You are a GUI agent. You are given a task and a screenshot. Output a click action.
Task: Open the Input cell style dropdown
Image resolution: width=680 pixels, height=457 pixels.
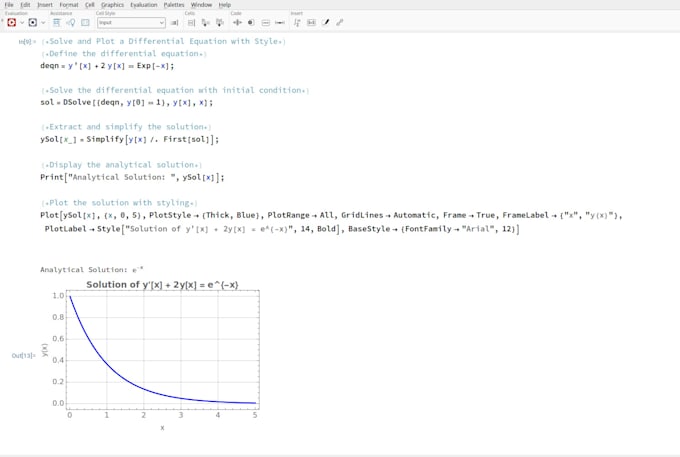(x=131, y=23)
